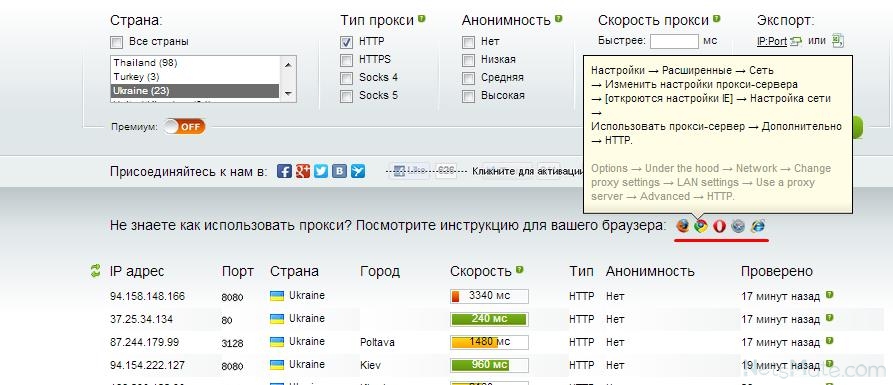Click help icon next to Тип прокси
893x385 pixels.
(421, 19)
